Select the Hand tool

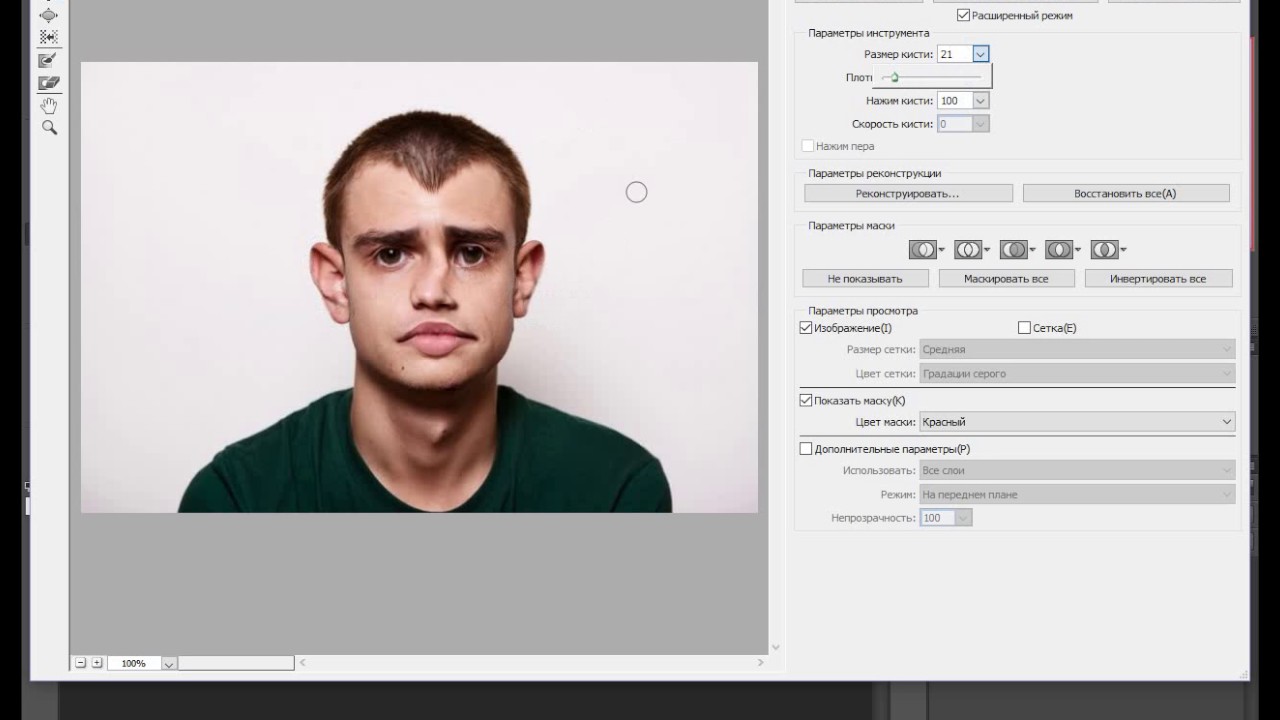tap(48, 106)
